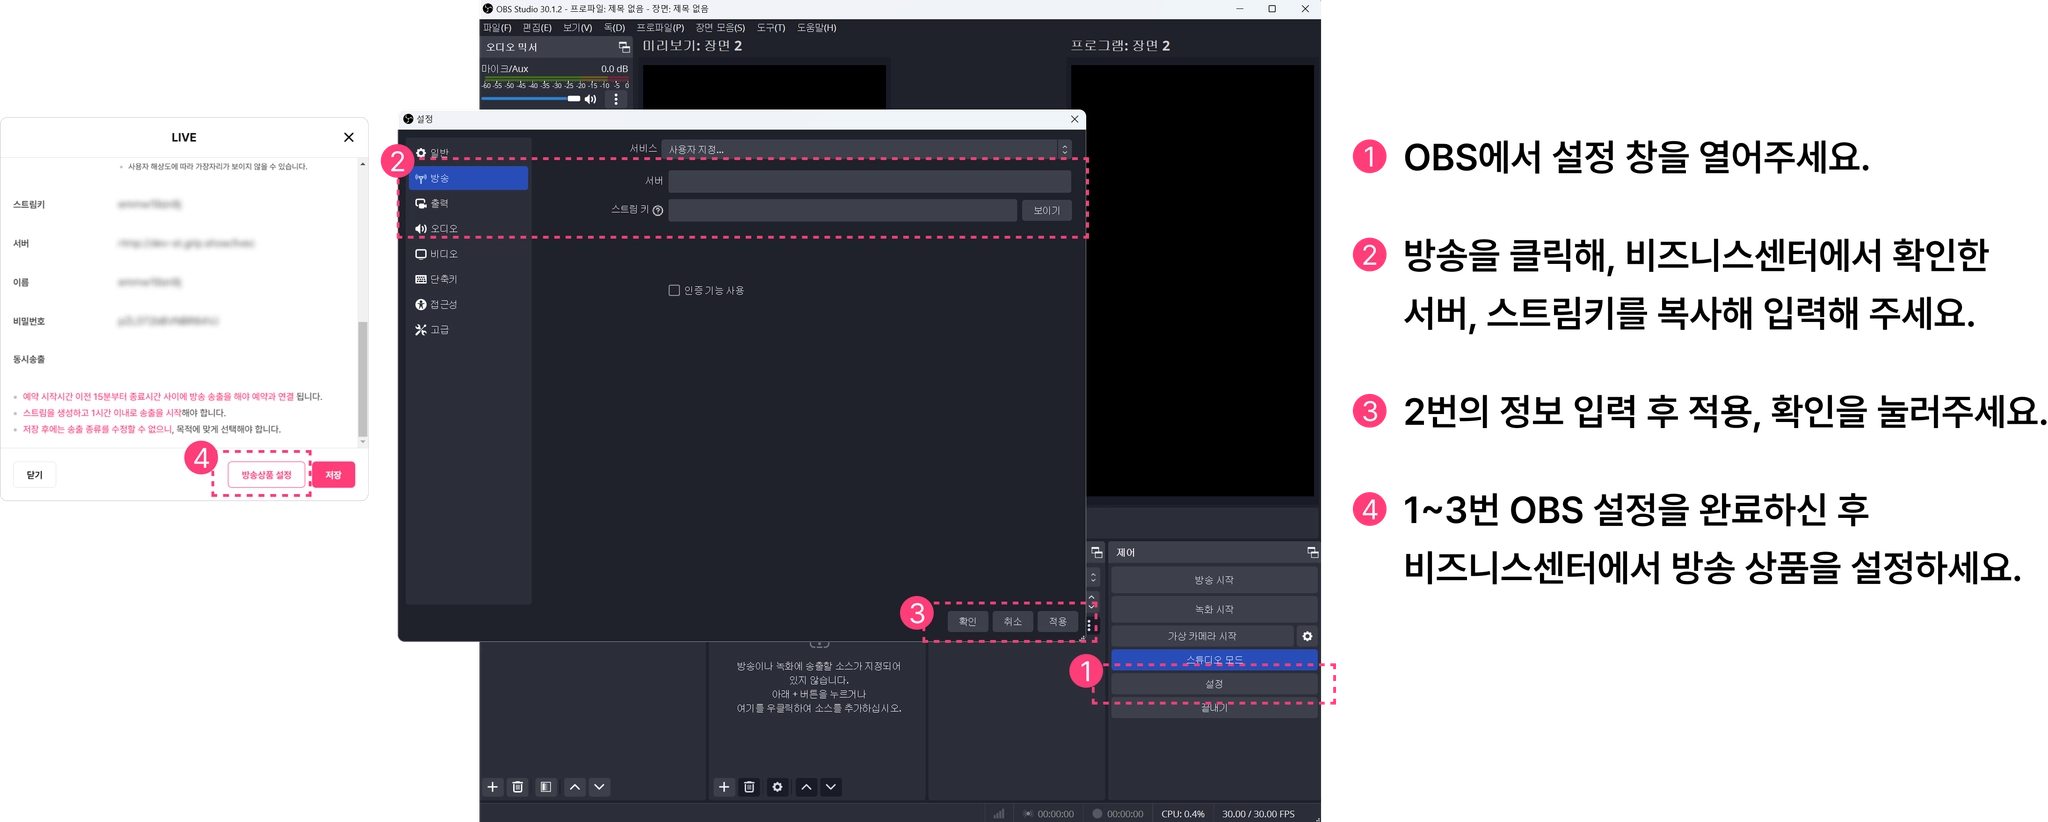2048x822 pixels.
Task: Click the 적용 button
Action: click(1058, 621)
